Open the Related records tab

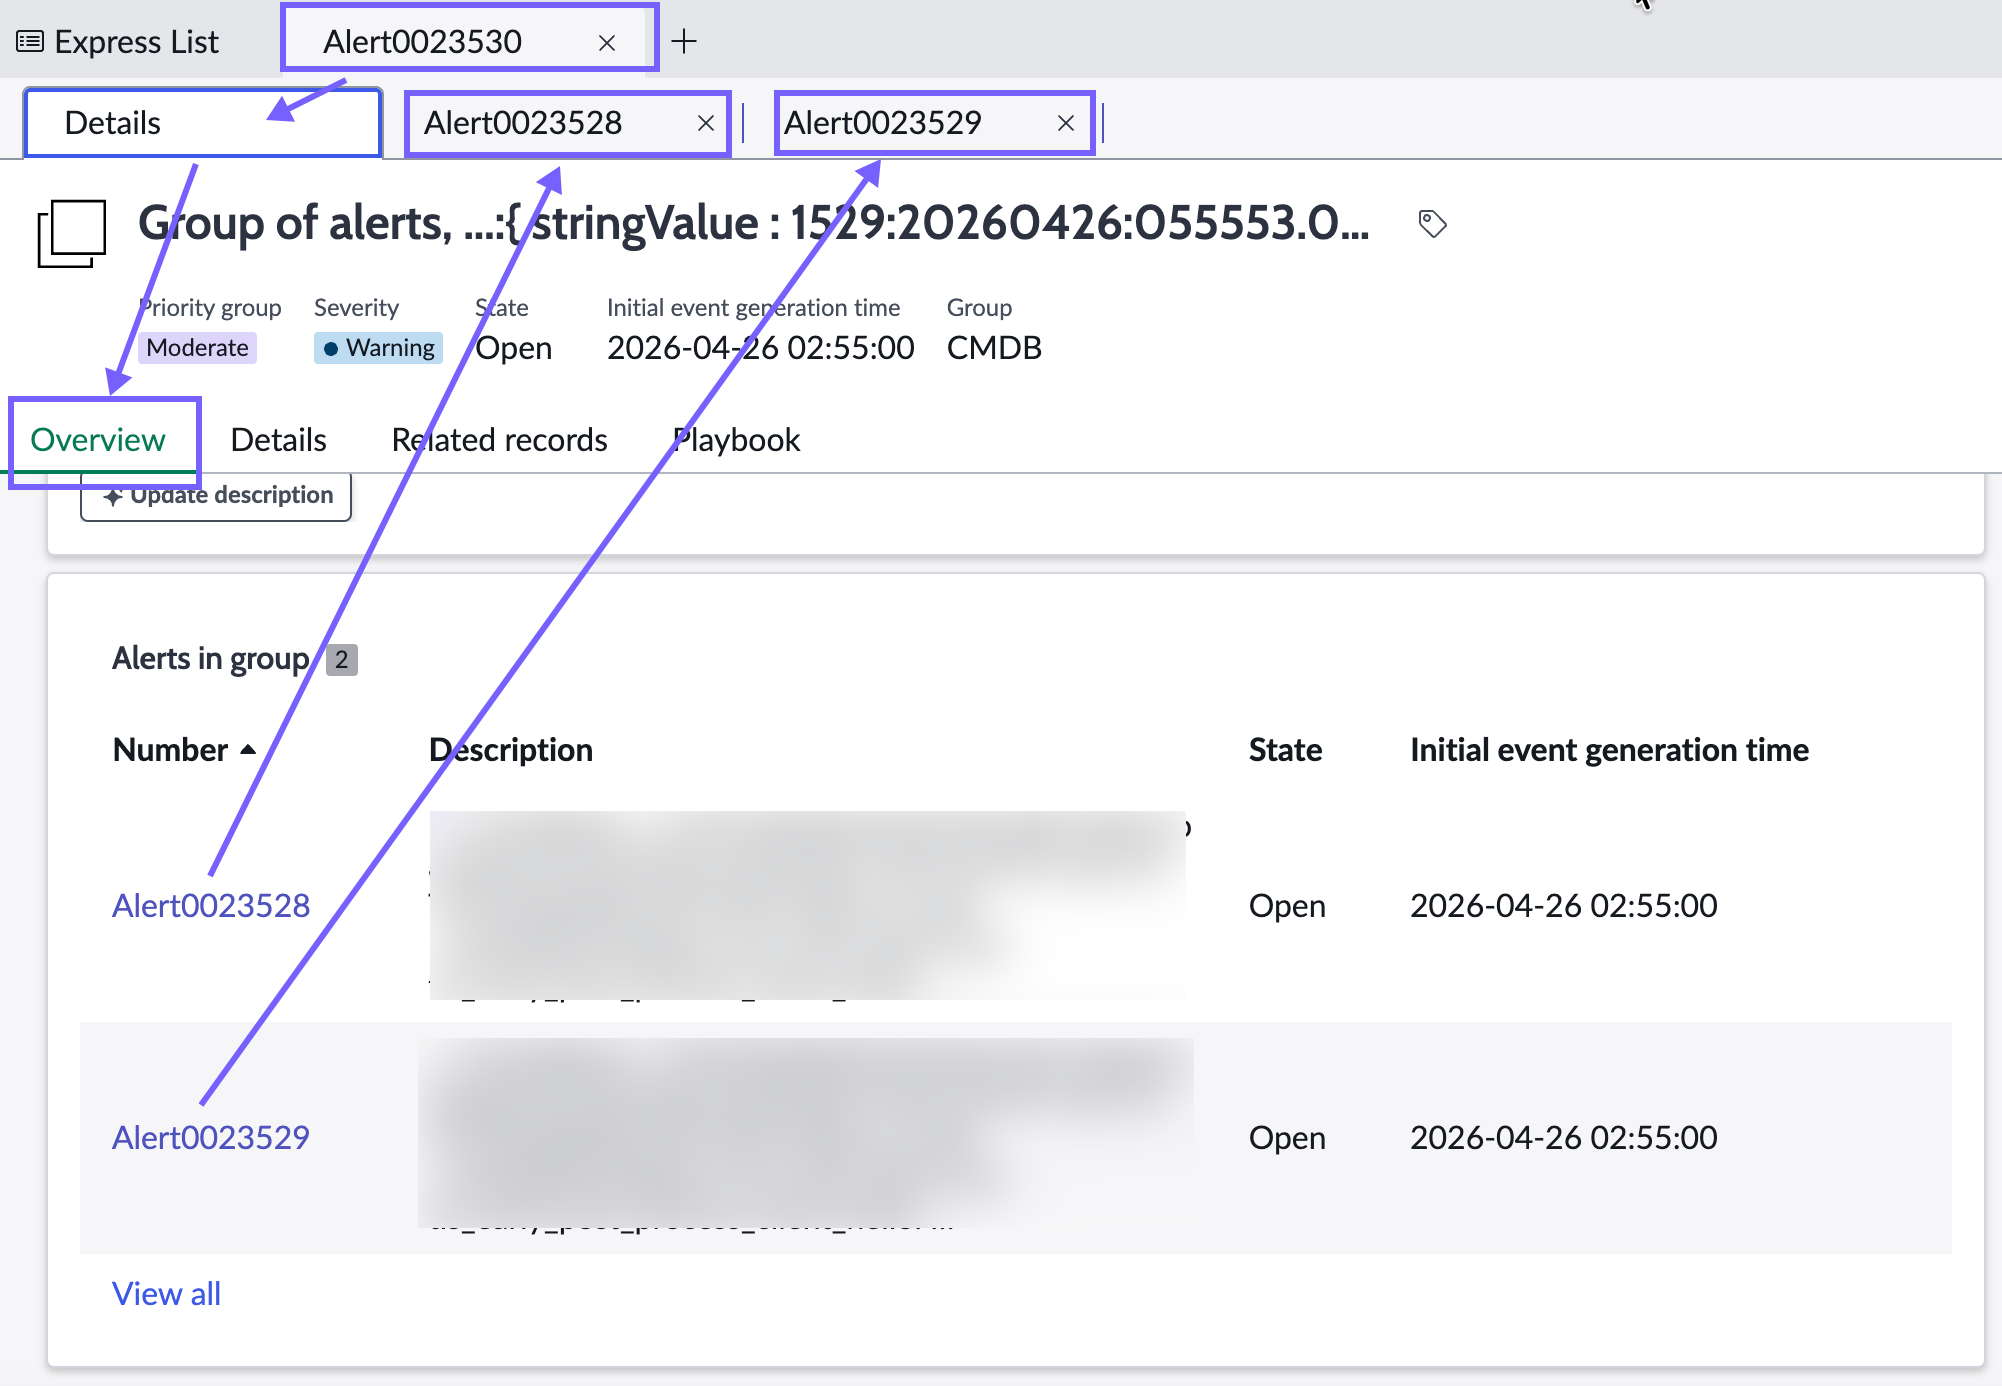[500, 440]
